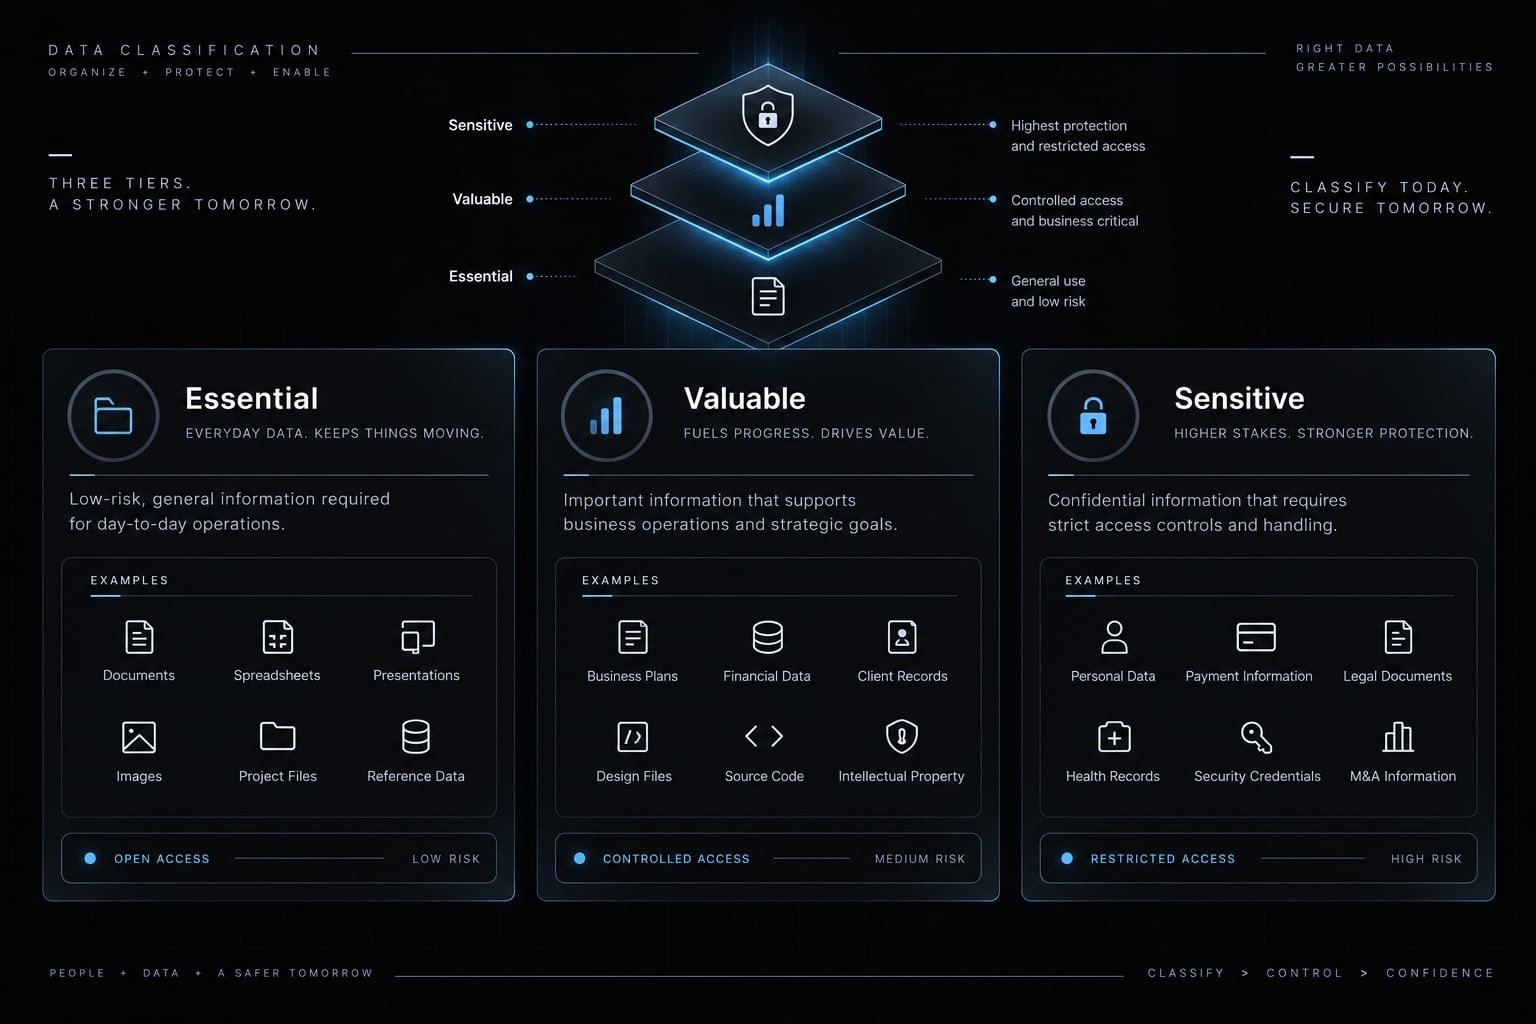Click the M&A Information building icon
1536x1024 pixels.
pyautogui.click(x=1398, y=737)
